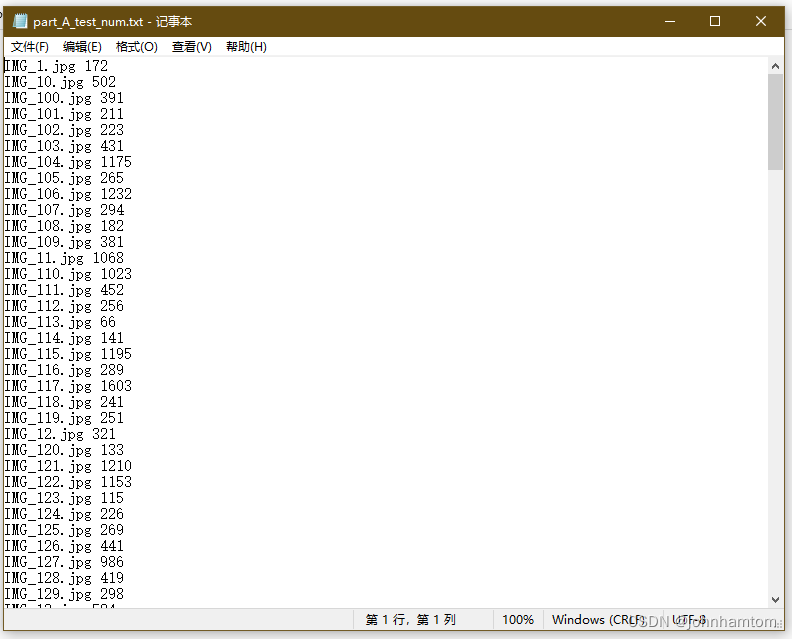Click the scroll up arrow
The image size is (792, 639).
775,66
